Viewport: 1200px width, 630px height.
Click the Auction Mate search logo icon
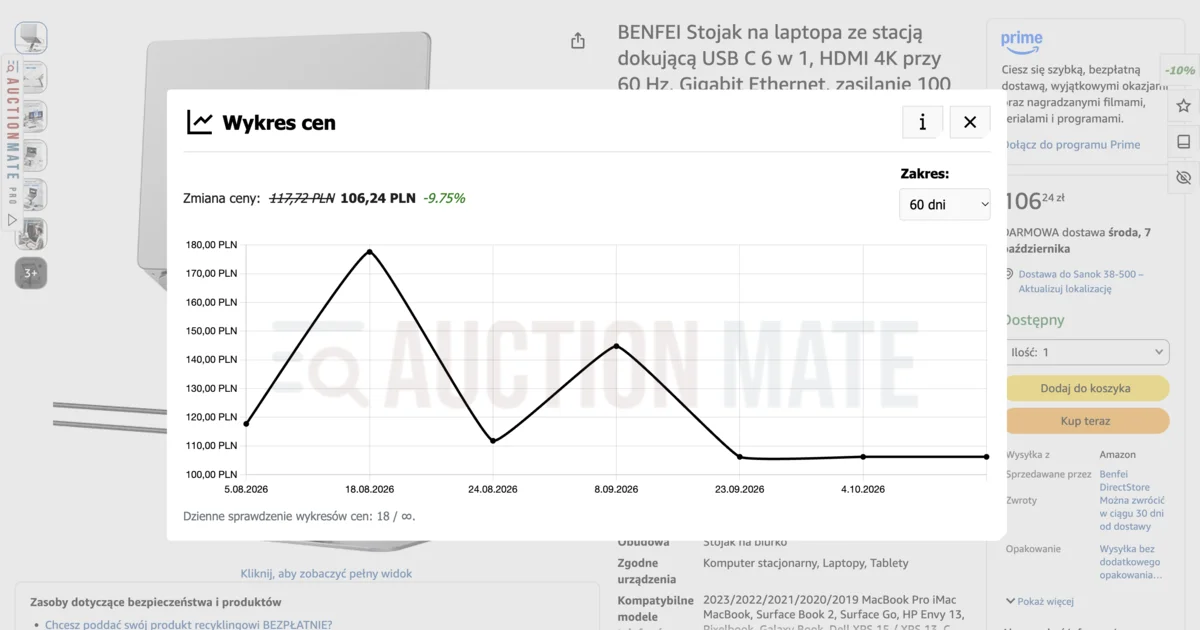12,66
